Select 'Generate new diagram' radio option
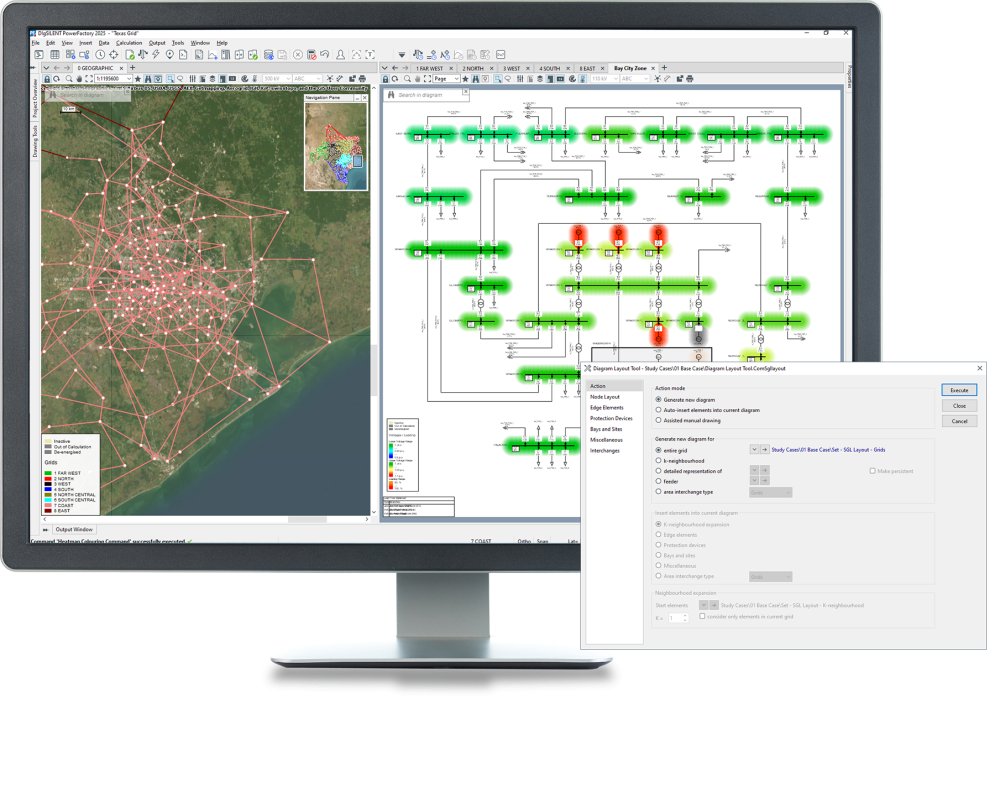The height and width of the screenshot is (788, 1000). coord(659,400)
